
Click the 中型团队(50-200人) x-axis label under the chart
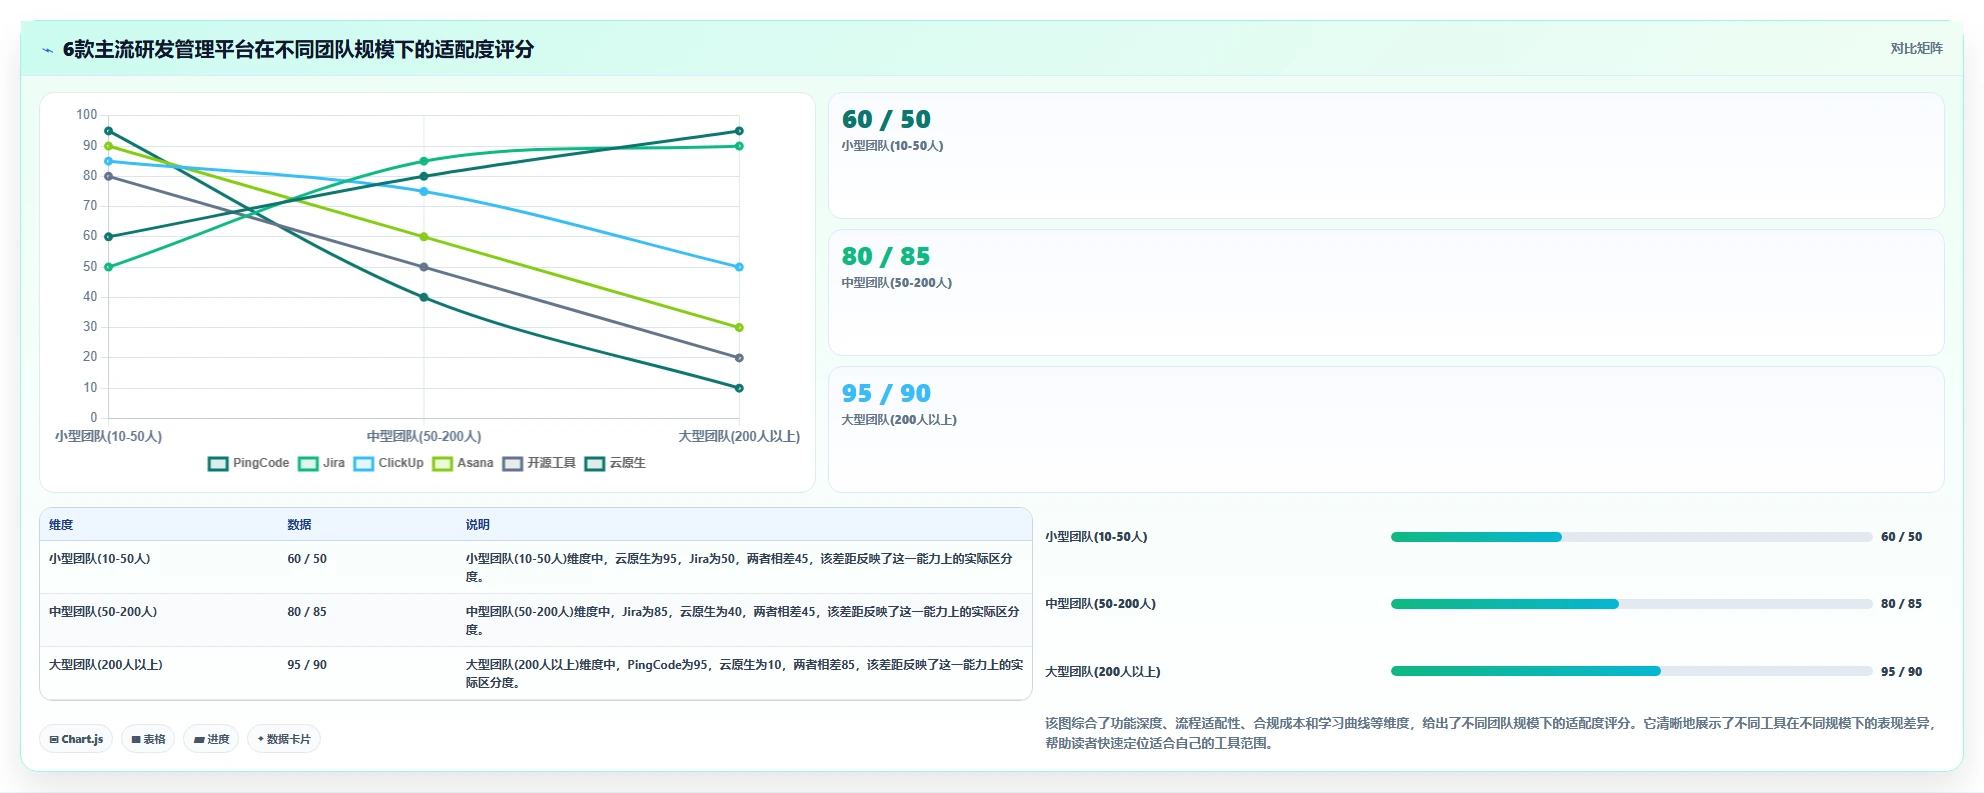coord(424,437)
